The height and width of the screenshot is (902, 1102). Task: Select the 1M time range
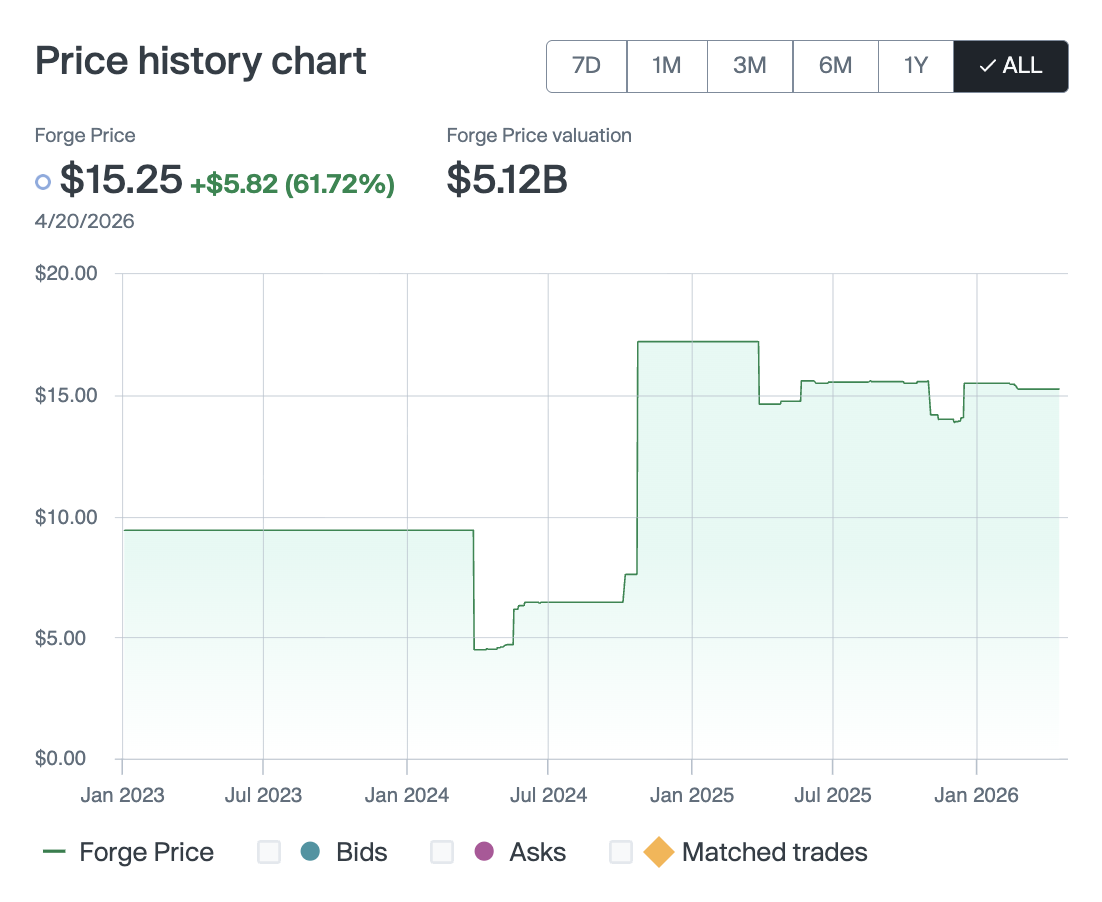(x=666, y=66)
